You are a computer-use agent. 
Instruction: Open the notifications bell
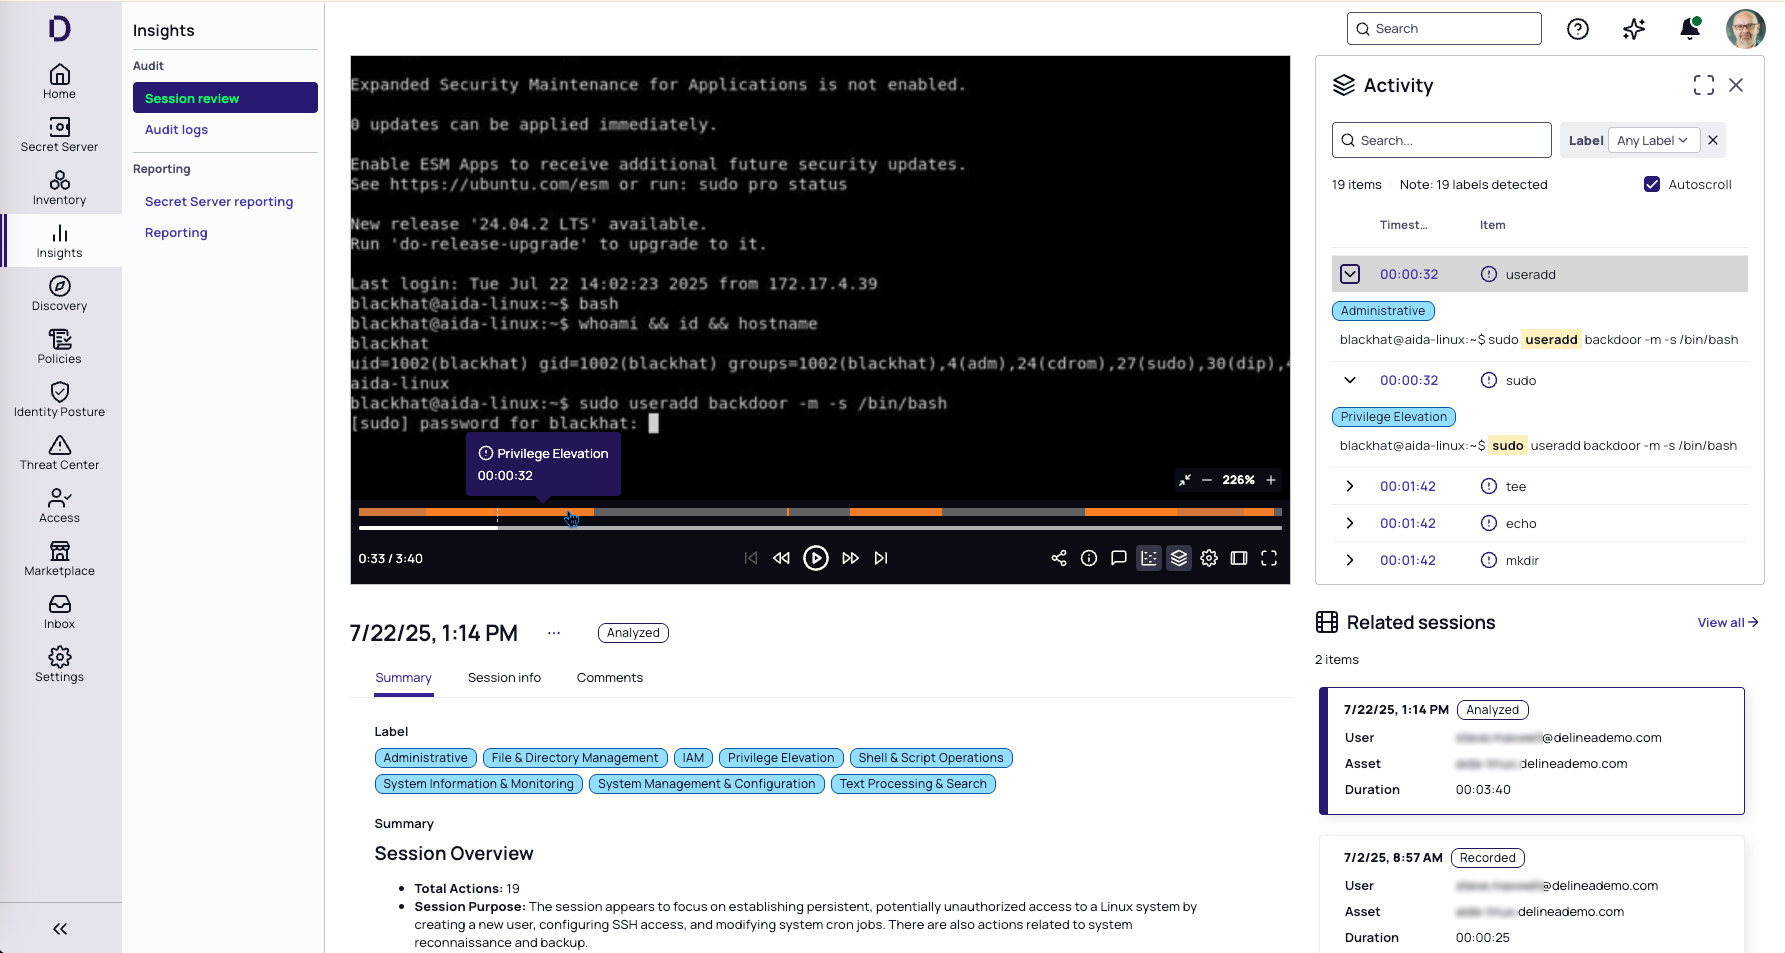(x=1690, y=29)
